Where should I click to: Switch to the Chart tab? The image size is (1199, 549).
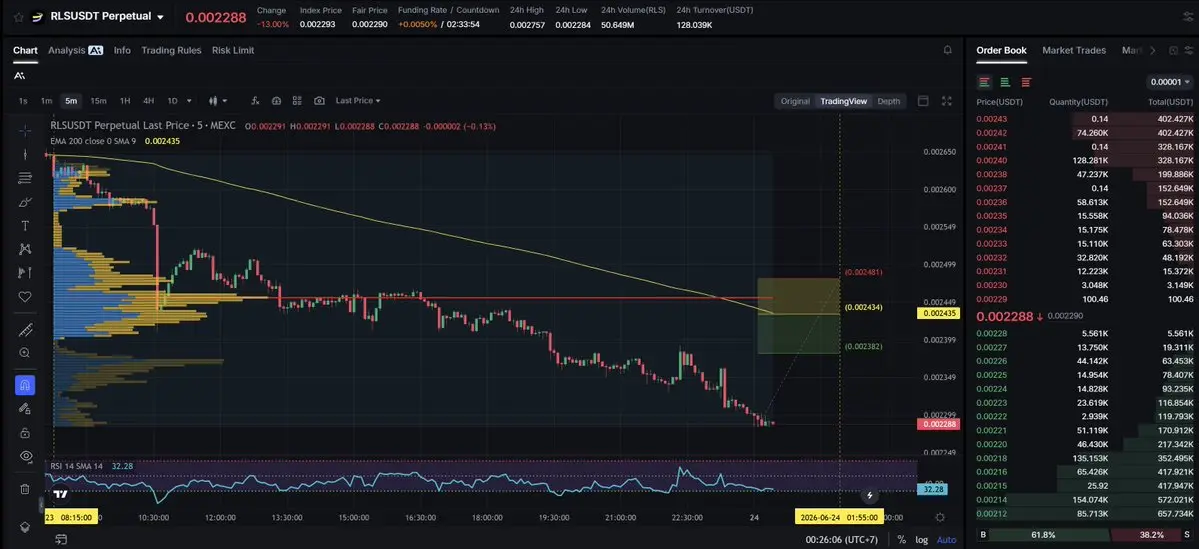click(x=25, y=50)
